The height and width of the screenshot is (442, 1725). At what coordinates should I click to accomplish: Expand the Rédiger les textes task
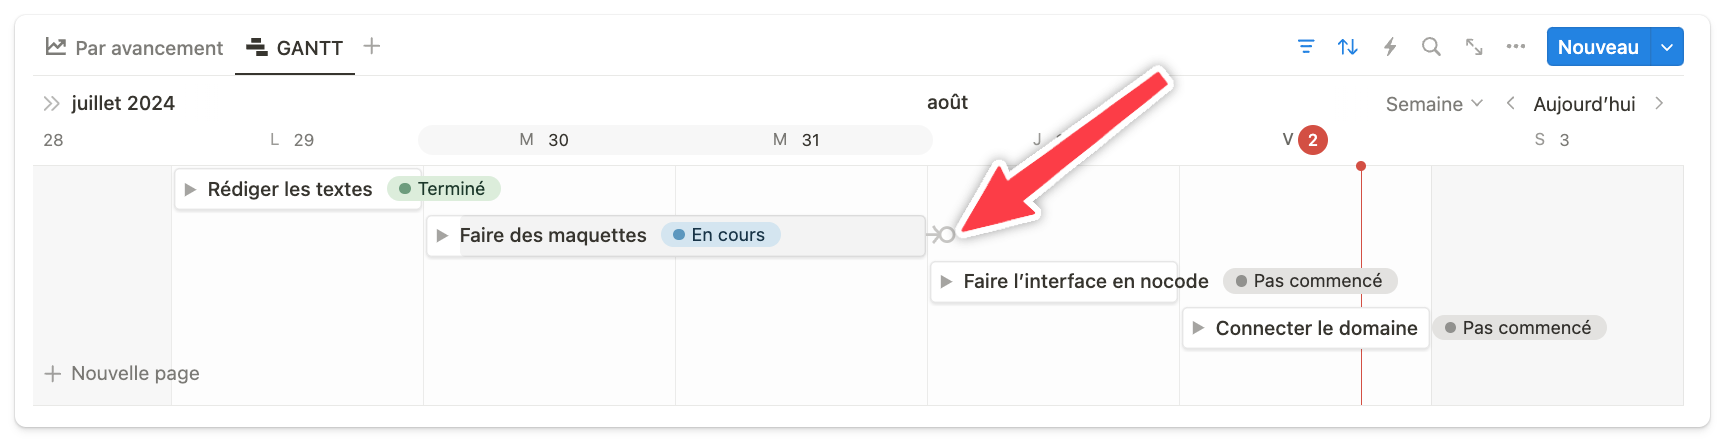[x=190, y=189]
